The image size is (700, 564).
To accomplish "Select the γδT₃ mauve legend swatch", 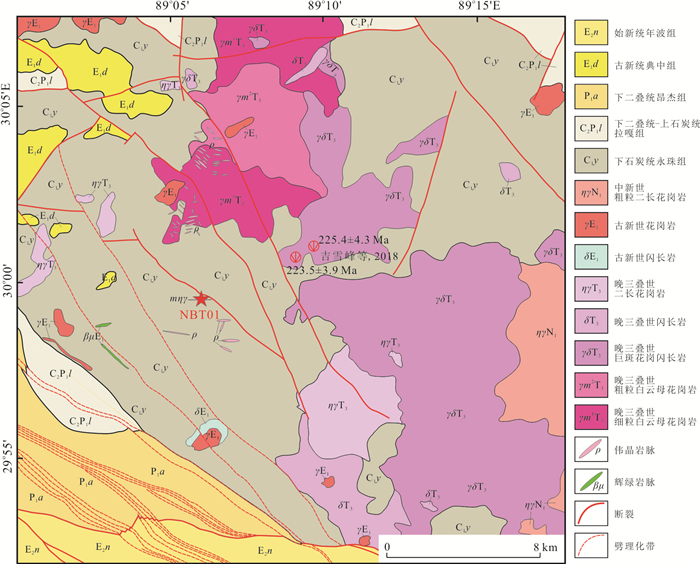I will (591, 353).
